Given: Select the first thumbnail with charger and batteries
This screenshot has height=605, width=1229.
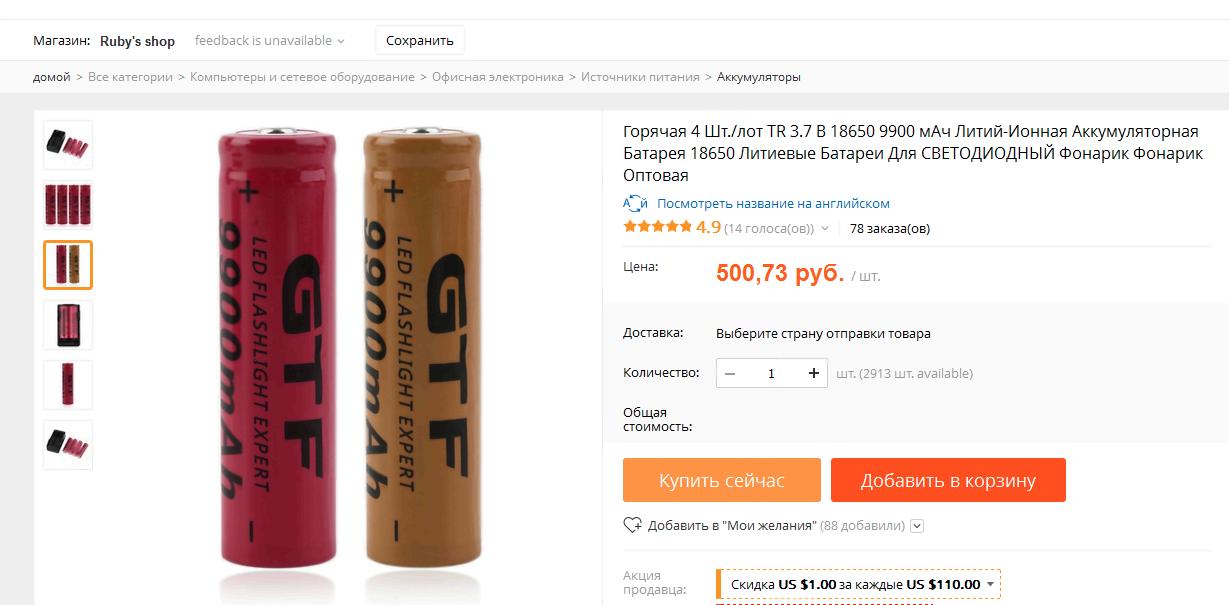Looking at the screenshot, I should (x=68, y=145).
